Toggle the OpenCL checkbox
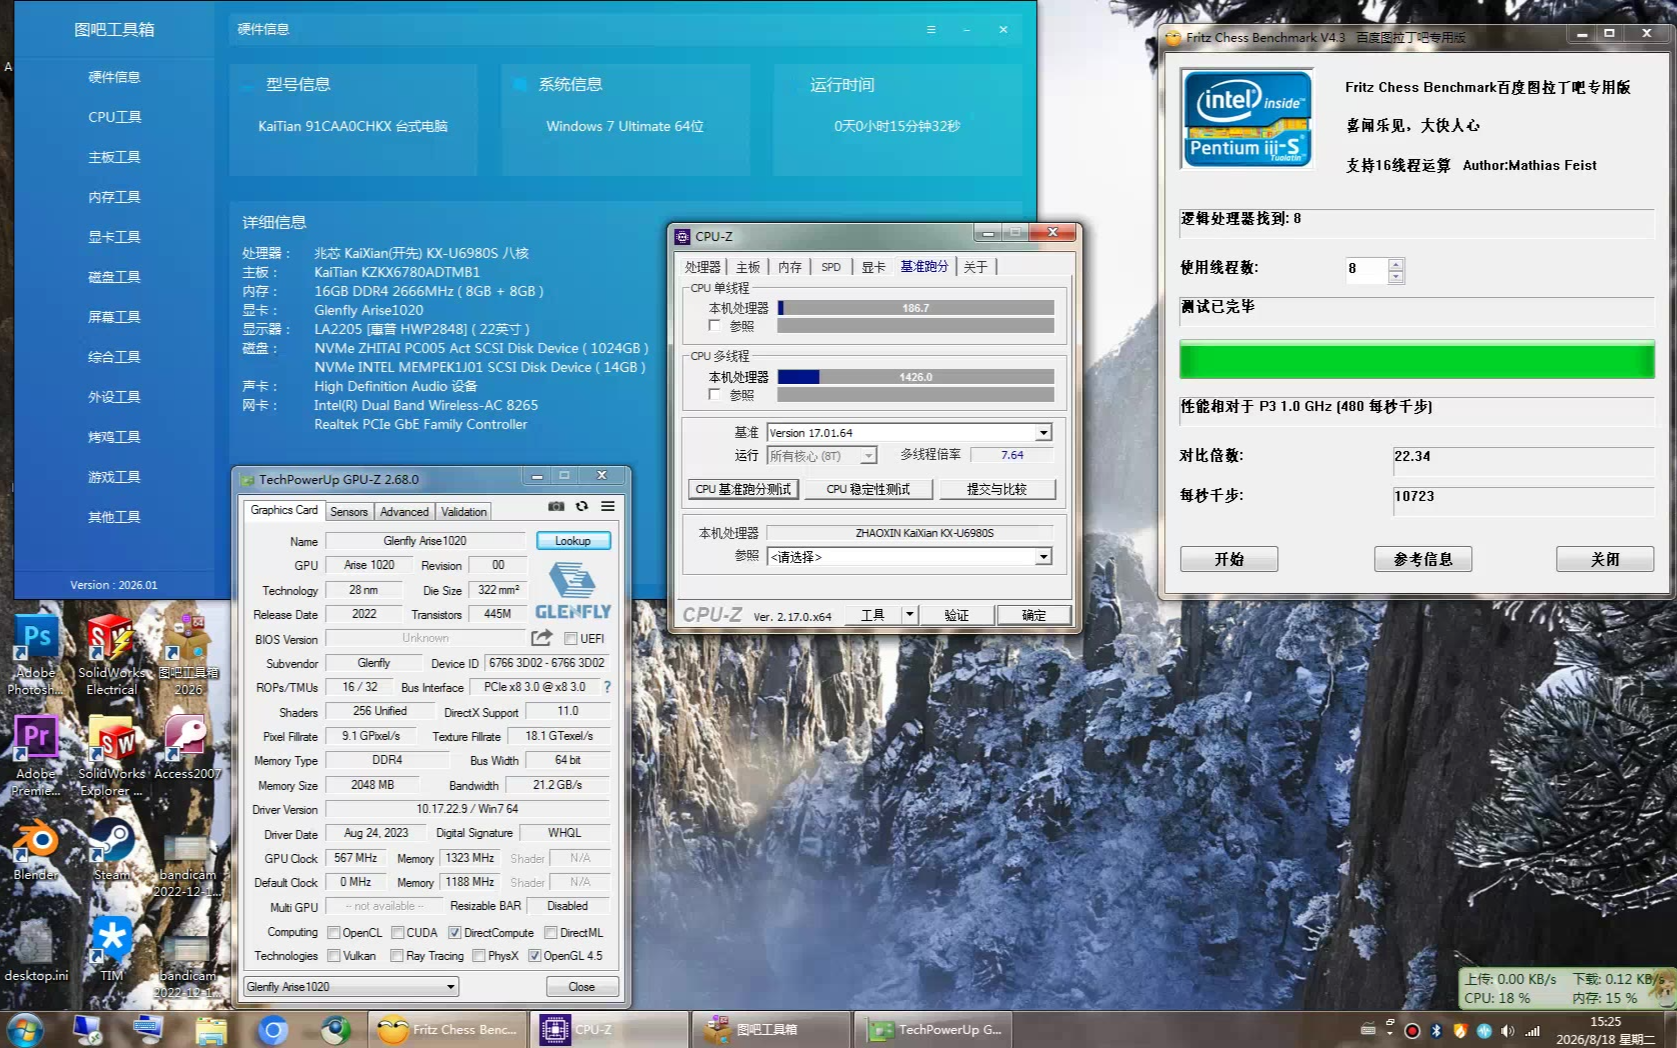This screenshot has width=1677, height=1048. click(334, 933)
